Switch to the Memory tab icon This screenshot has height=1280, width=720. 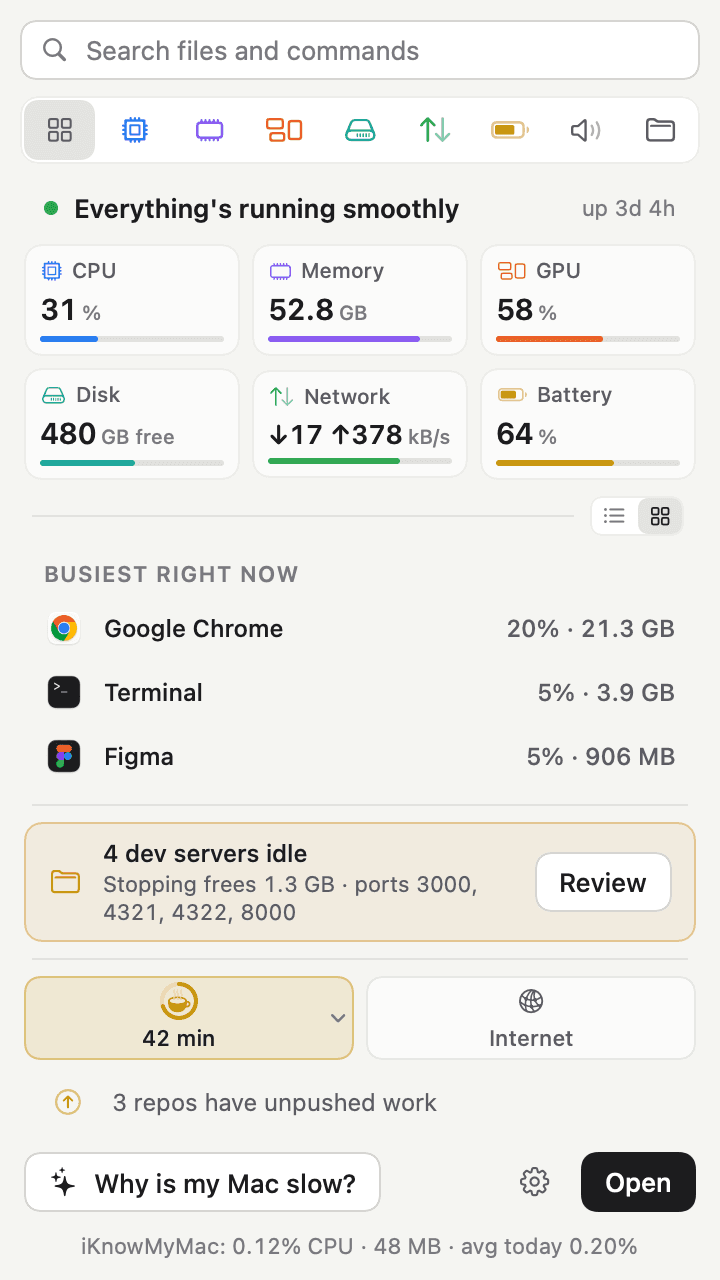tap(210, 130)
